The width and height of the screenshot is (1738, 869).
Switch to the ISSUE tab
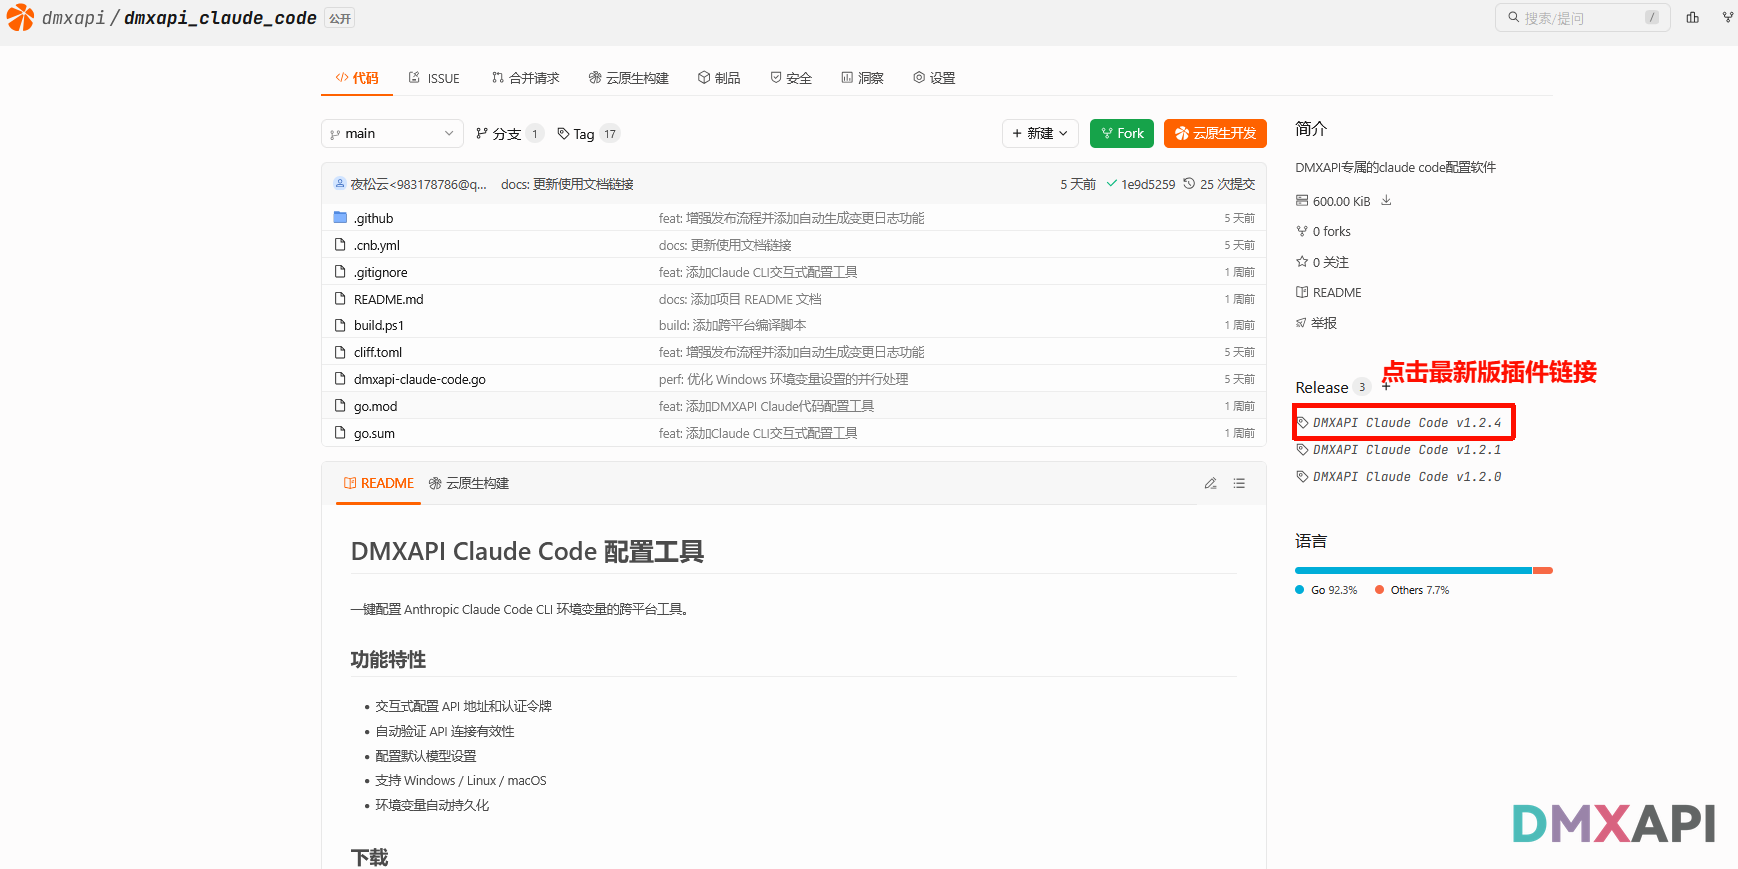(434, 78)
